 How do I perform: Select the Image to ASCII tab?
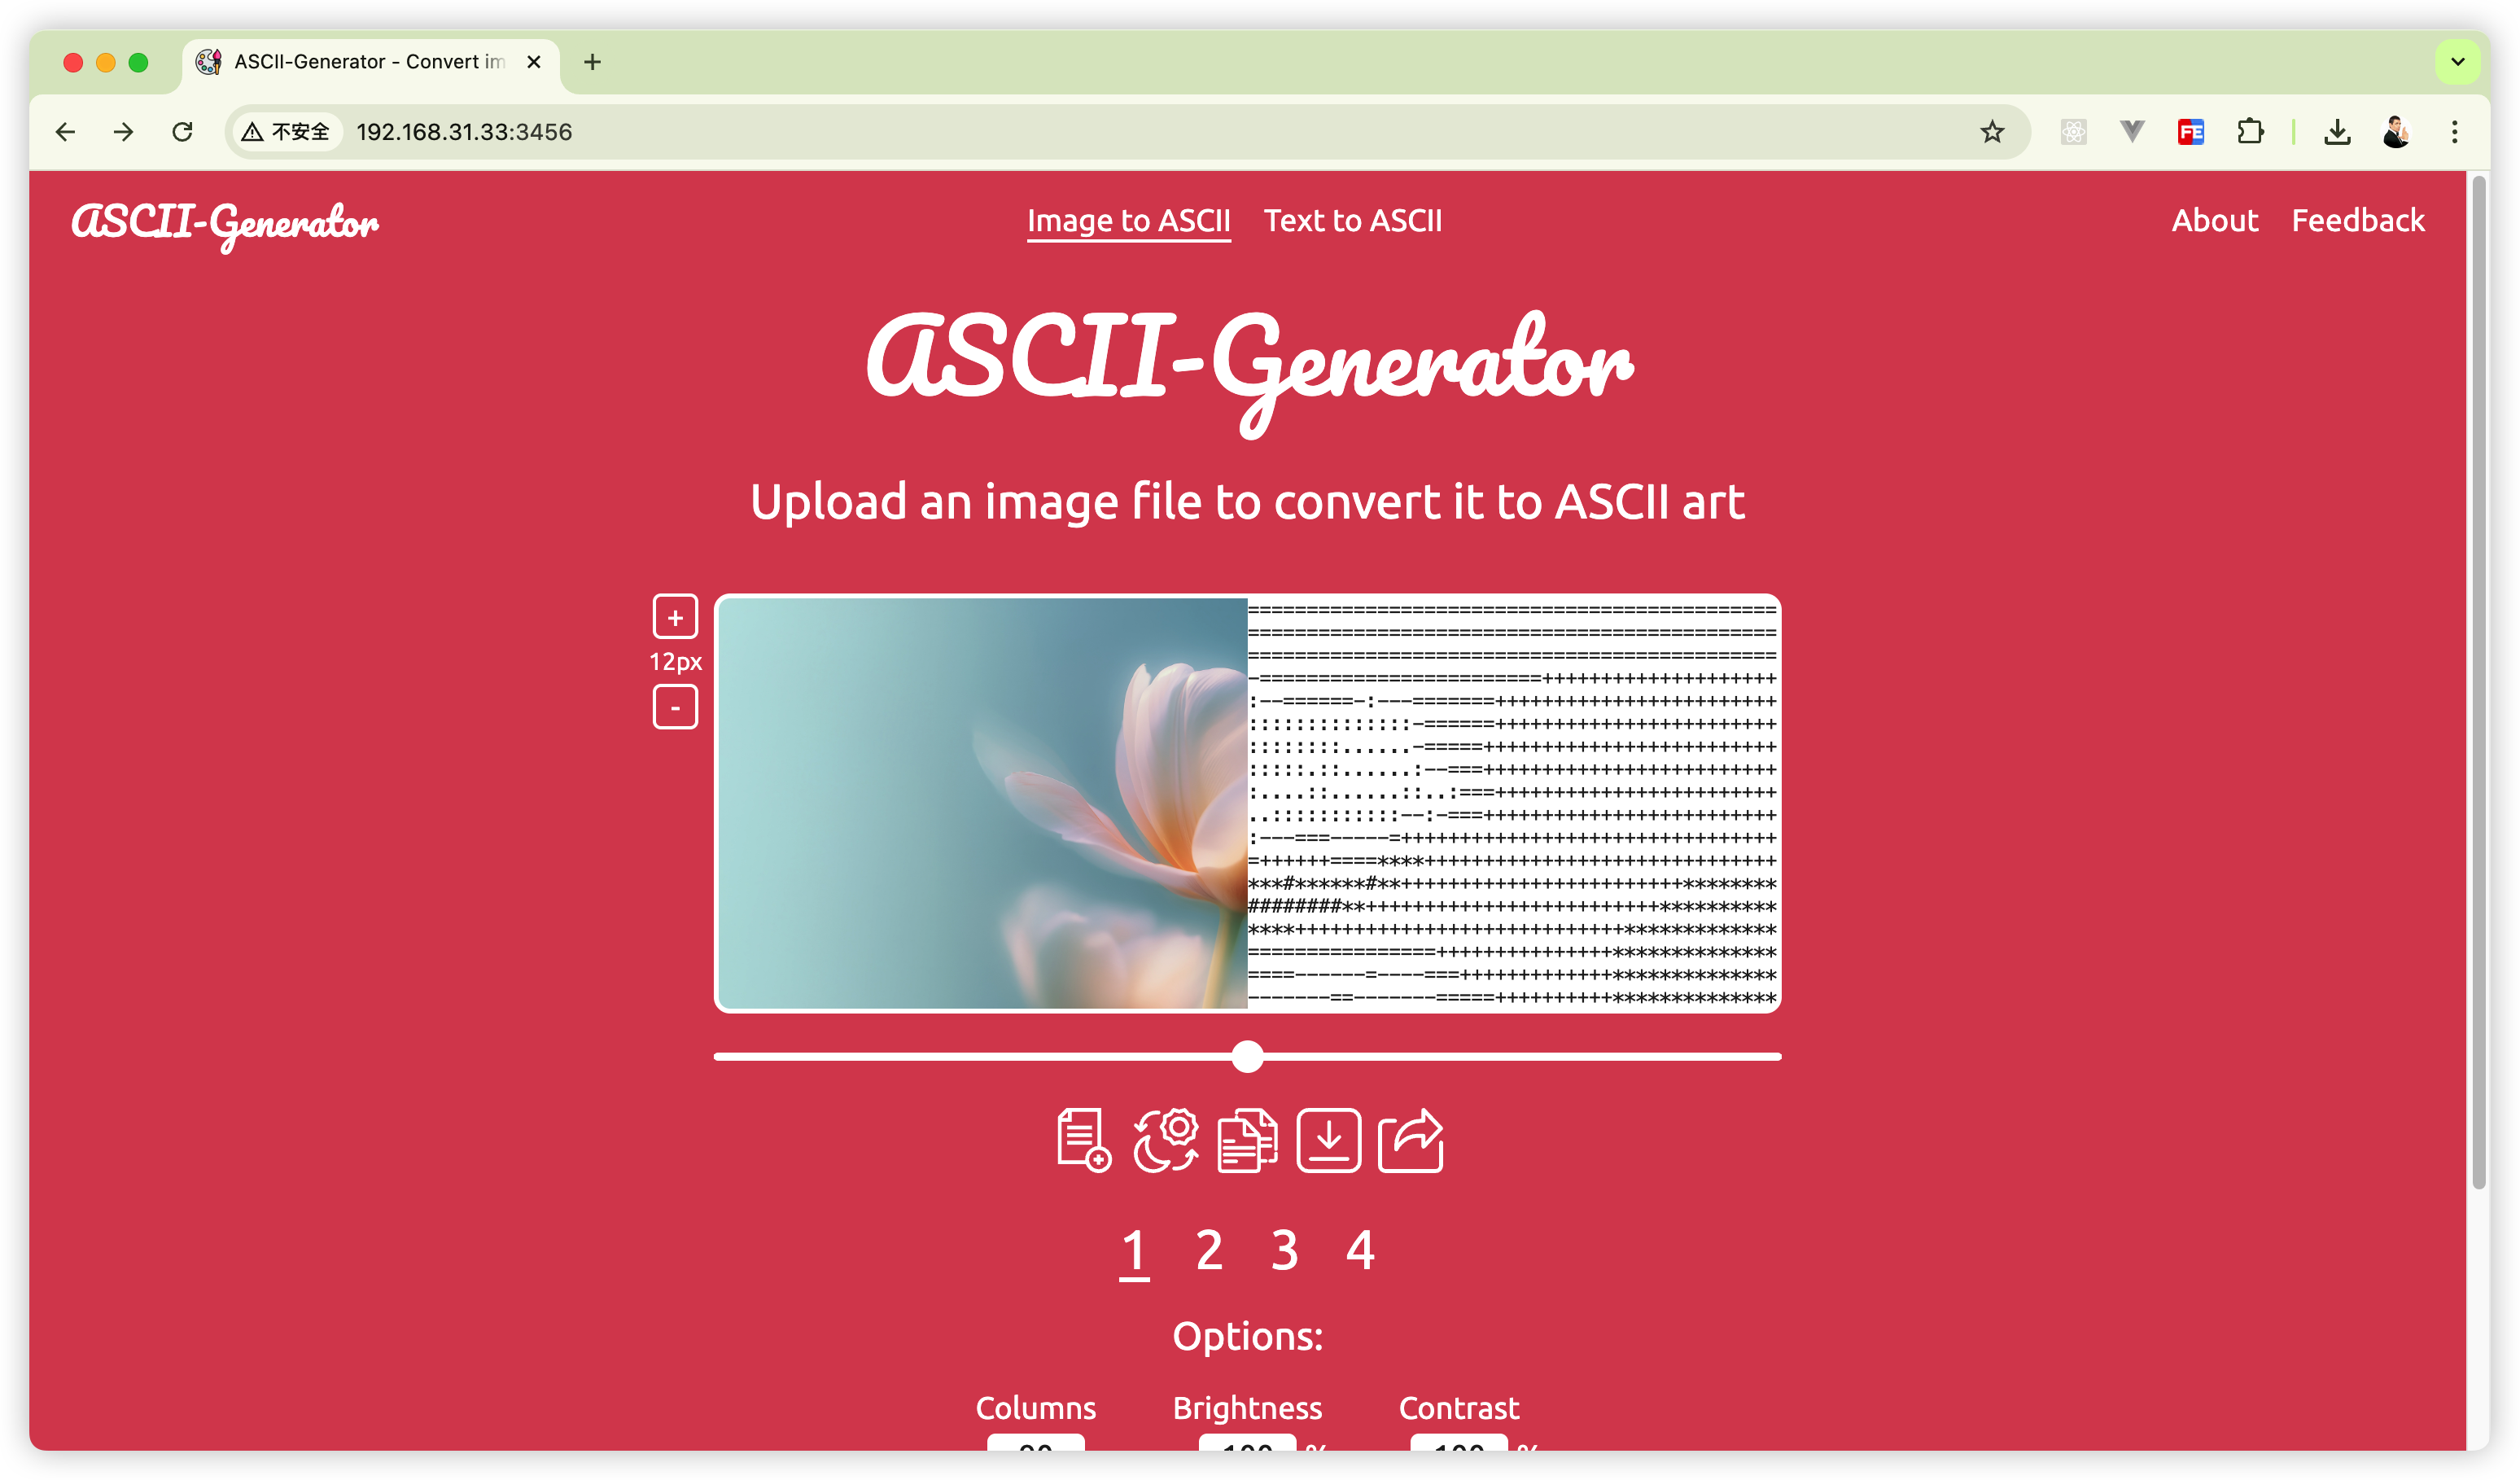tap(1128, 220)
